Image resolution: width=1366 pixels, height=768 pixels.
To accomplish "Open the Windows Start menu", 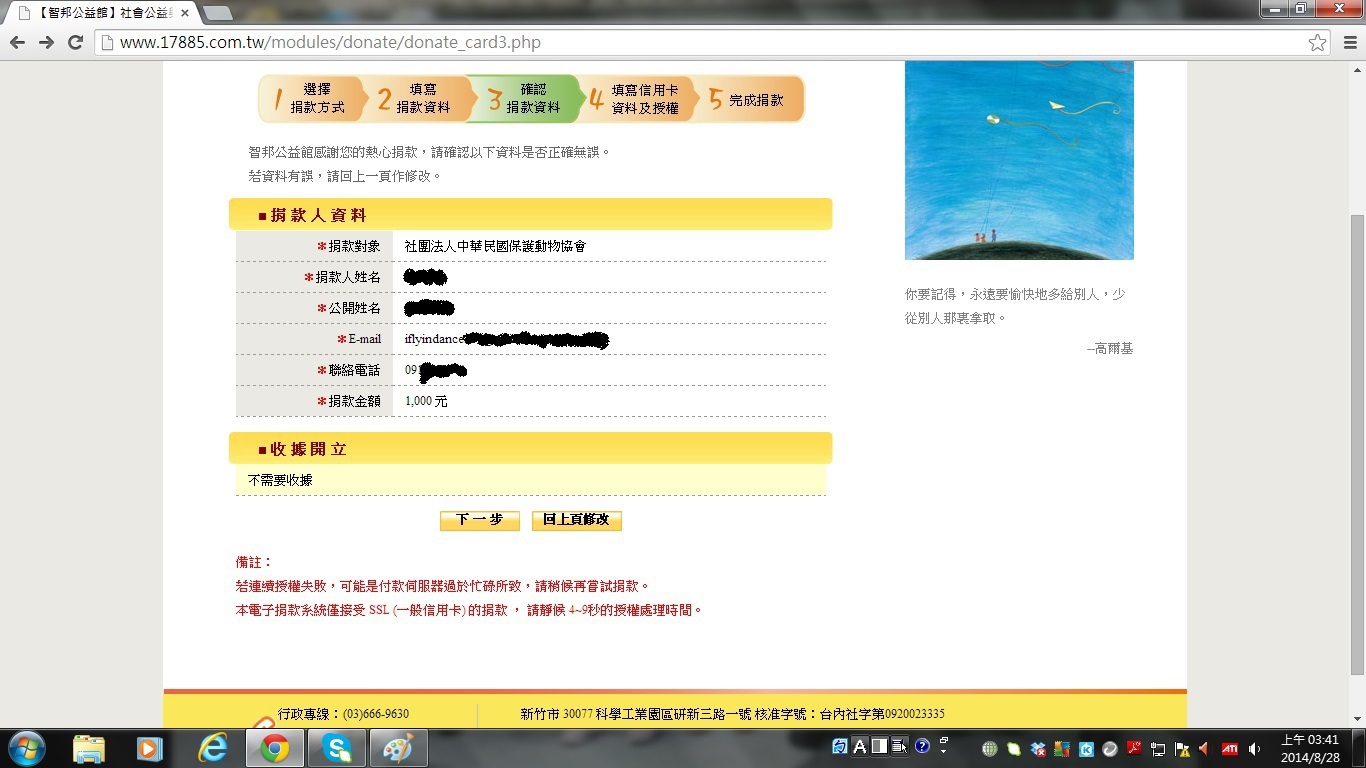I will [25, 748].
